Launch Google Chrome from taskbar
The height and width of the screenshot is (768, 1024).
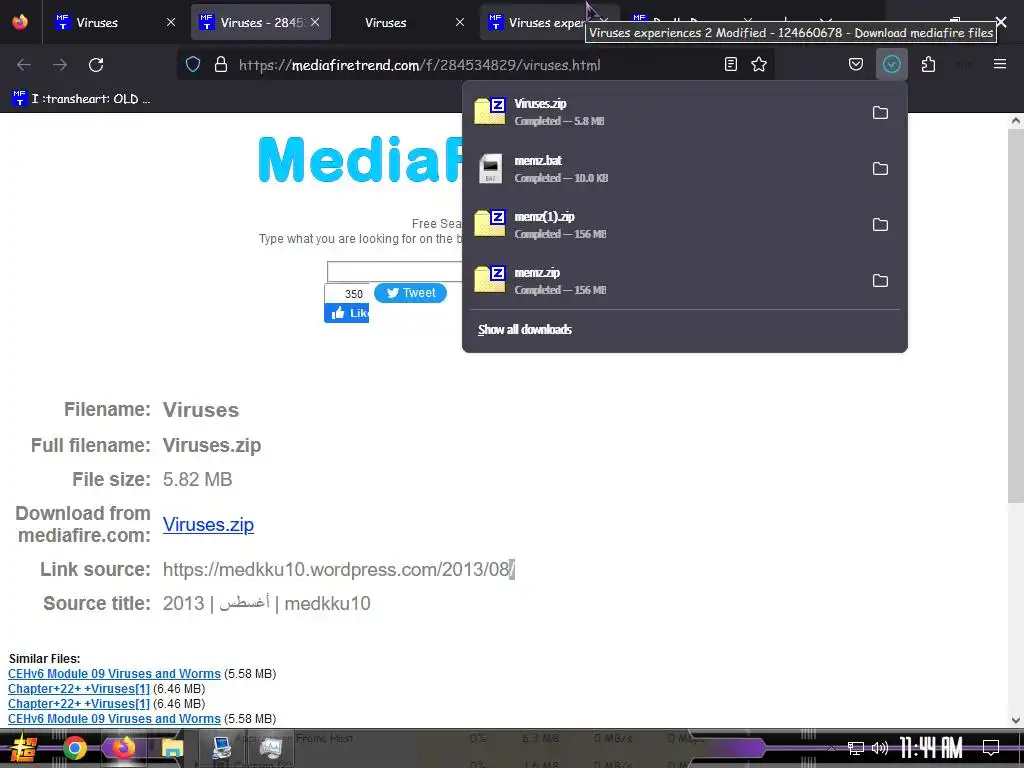coord(74,748)
